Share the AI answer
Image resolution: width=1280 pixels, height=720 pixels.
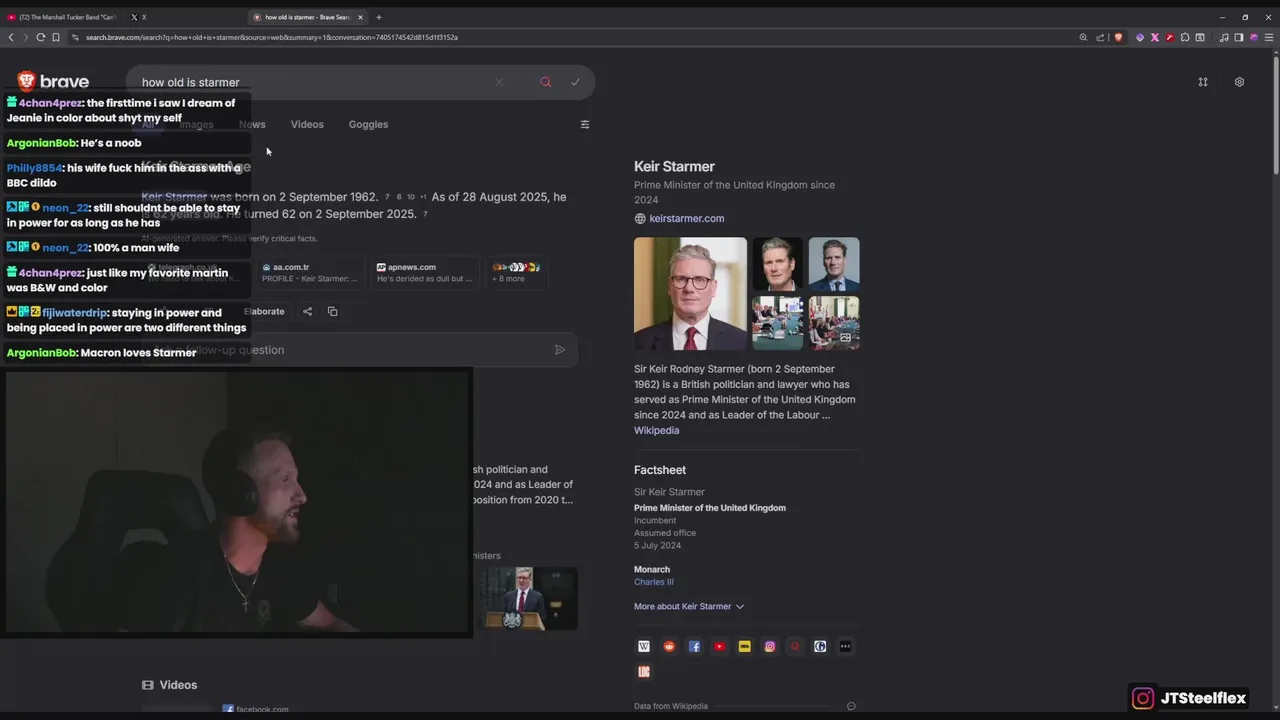coord(307,311)
